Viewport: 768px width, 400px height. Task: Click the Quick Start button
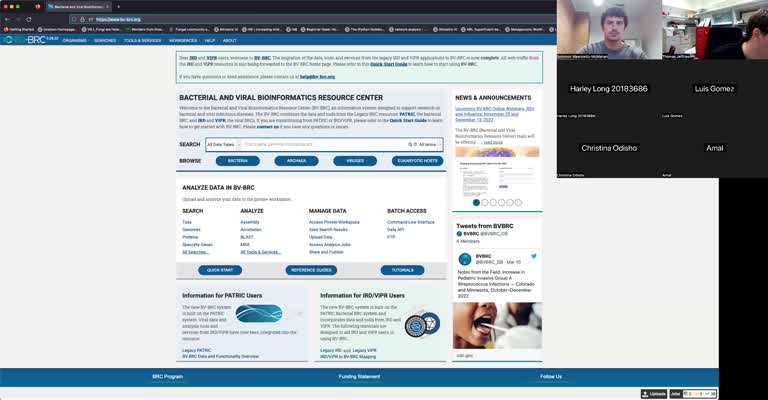(x=219, y=270)
